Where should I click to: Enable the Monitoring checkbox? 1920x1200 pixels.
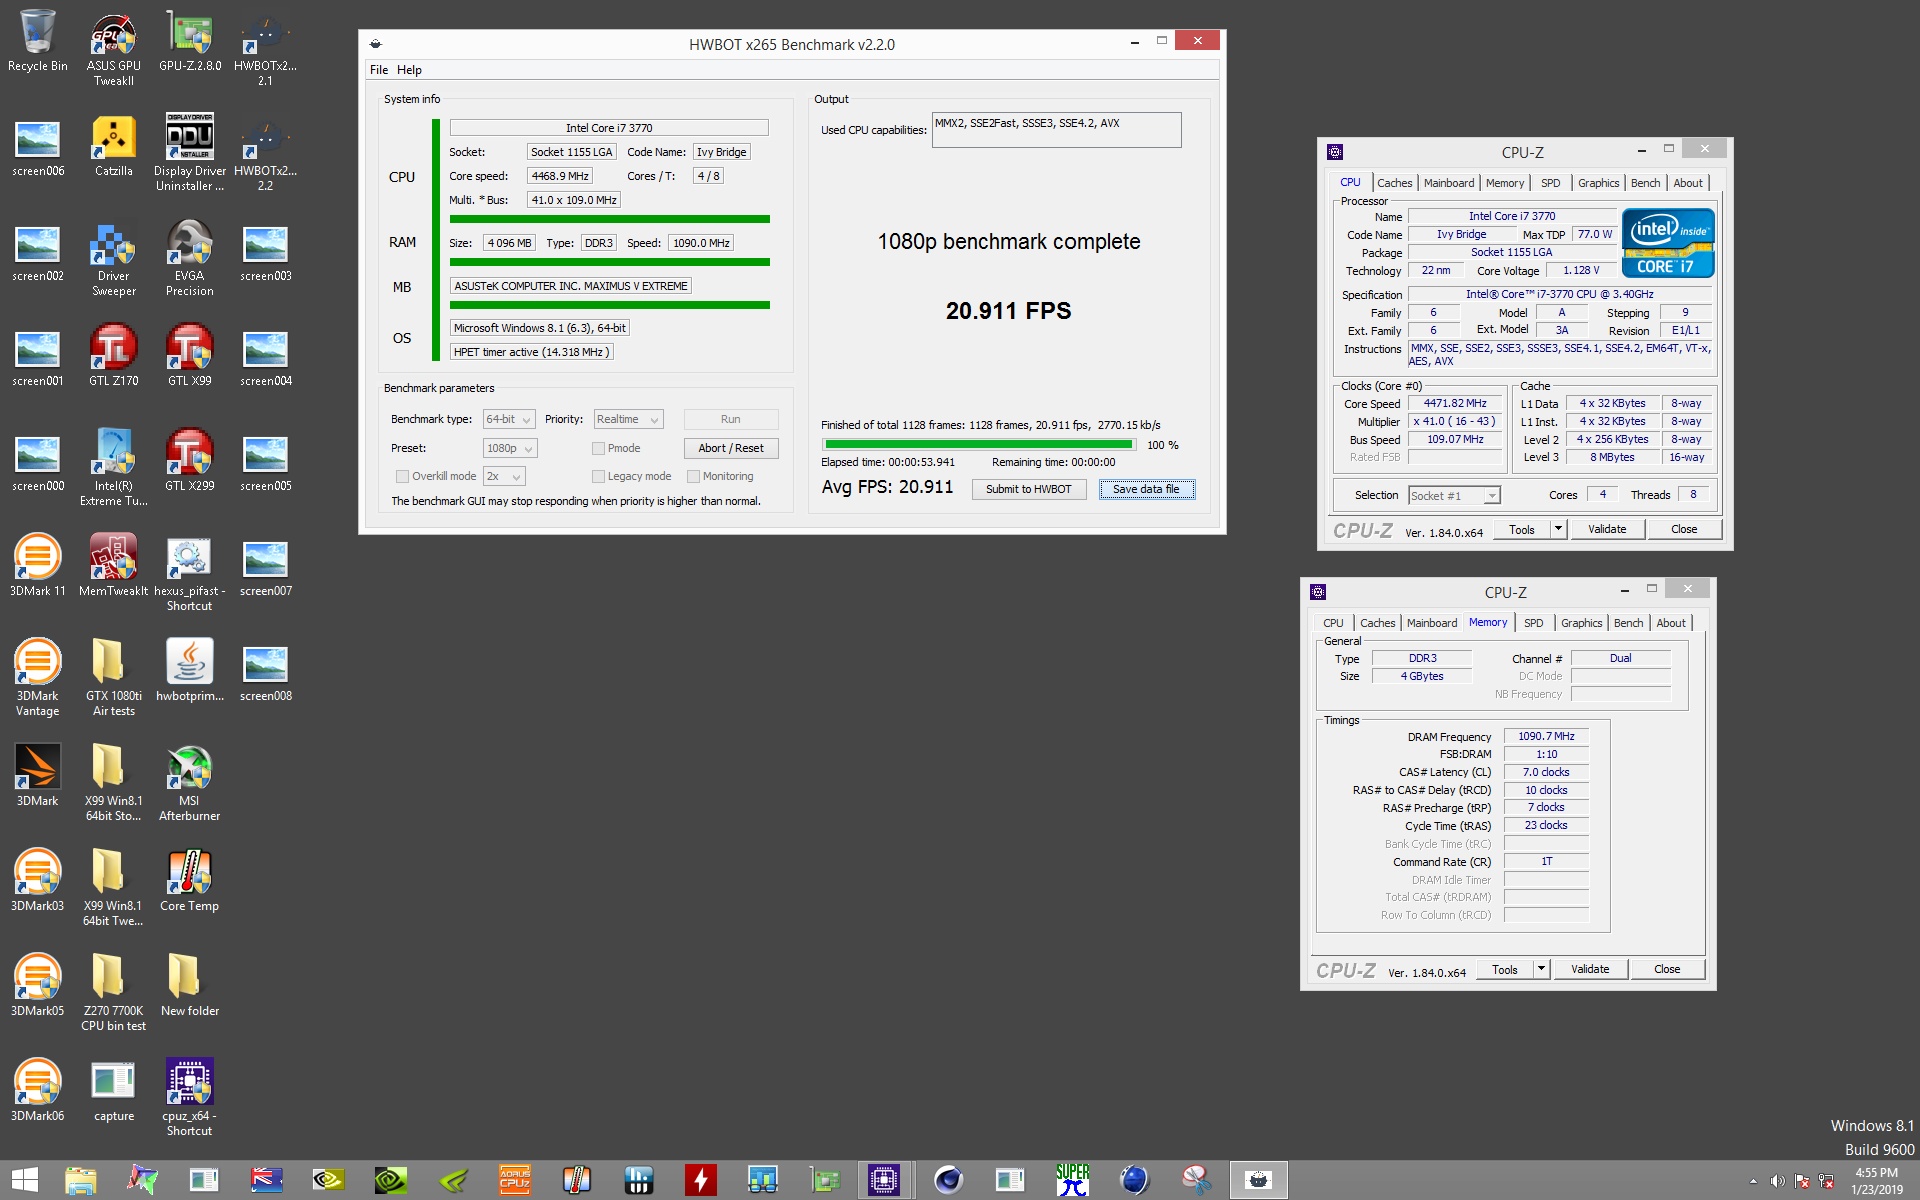pyautogui.click(x=693, y=477)
